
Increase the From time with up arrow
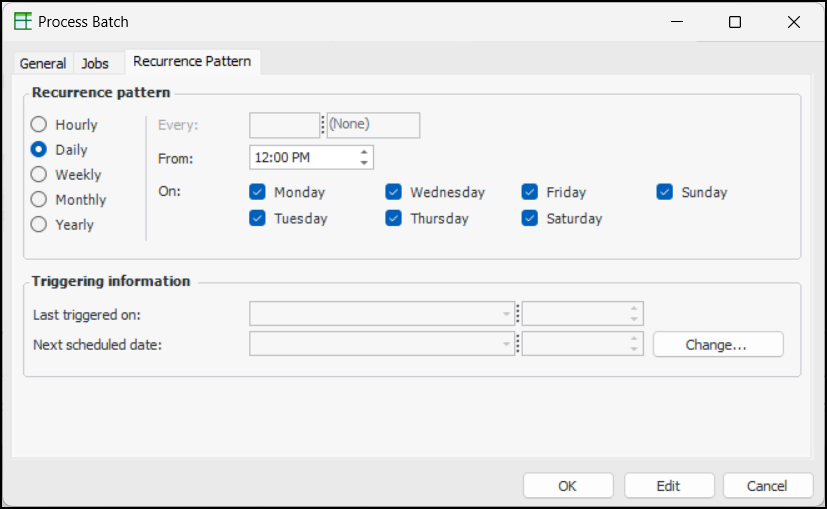364,152
